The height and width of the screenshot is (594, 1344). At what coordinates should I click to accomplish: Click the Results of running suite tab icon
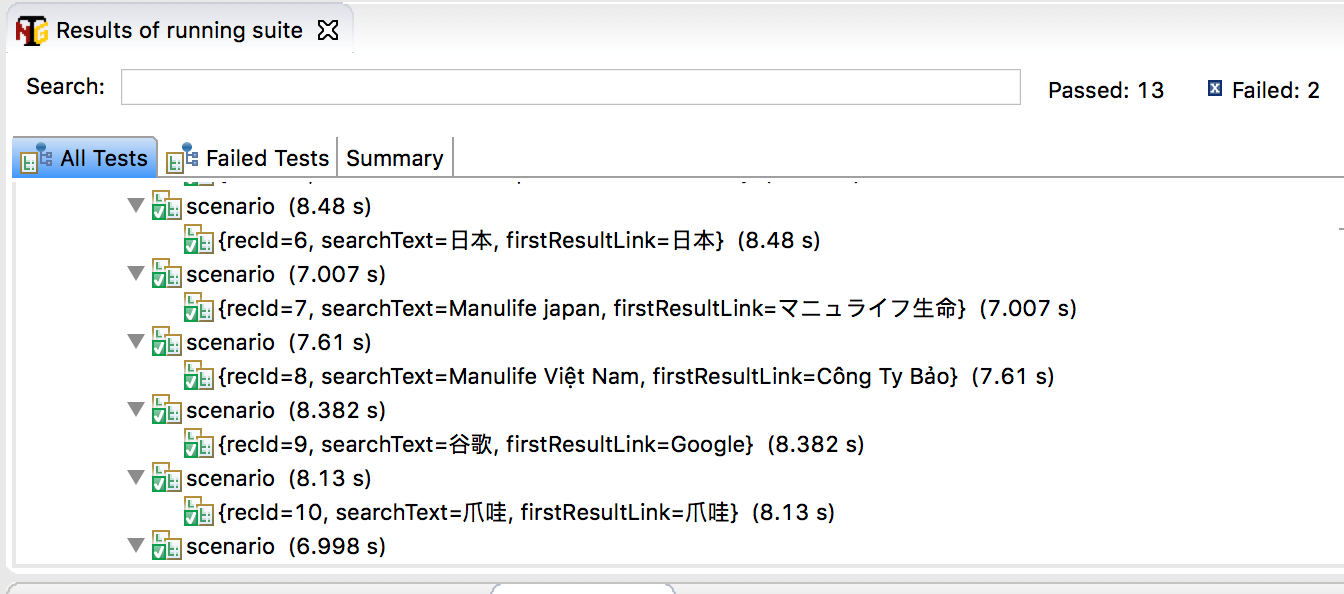click(28, 30)
